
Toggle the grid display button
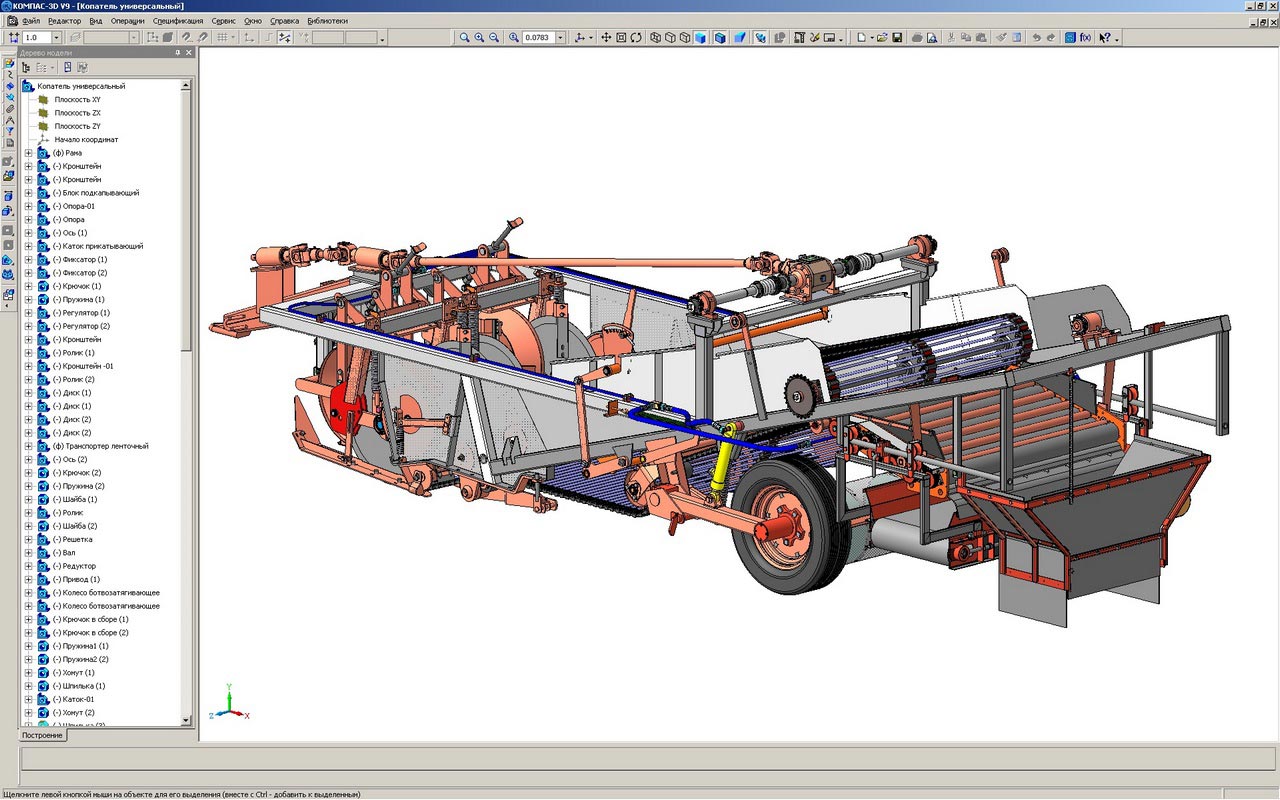pyautogui.click(x=222, y=38)
